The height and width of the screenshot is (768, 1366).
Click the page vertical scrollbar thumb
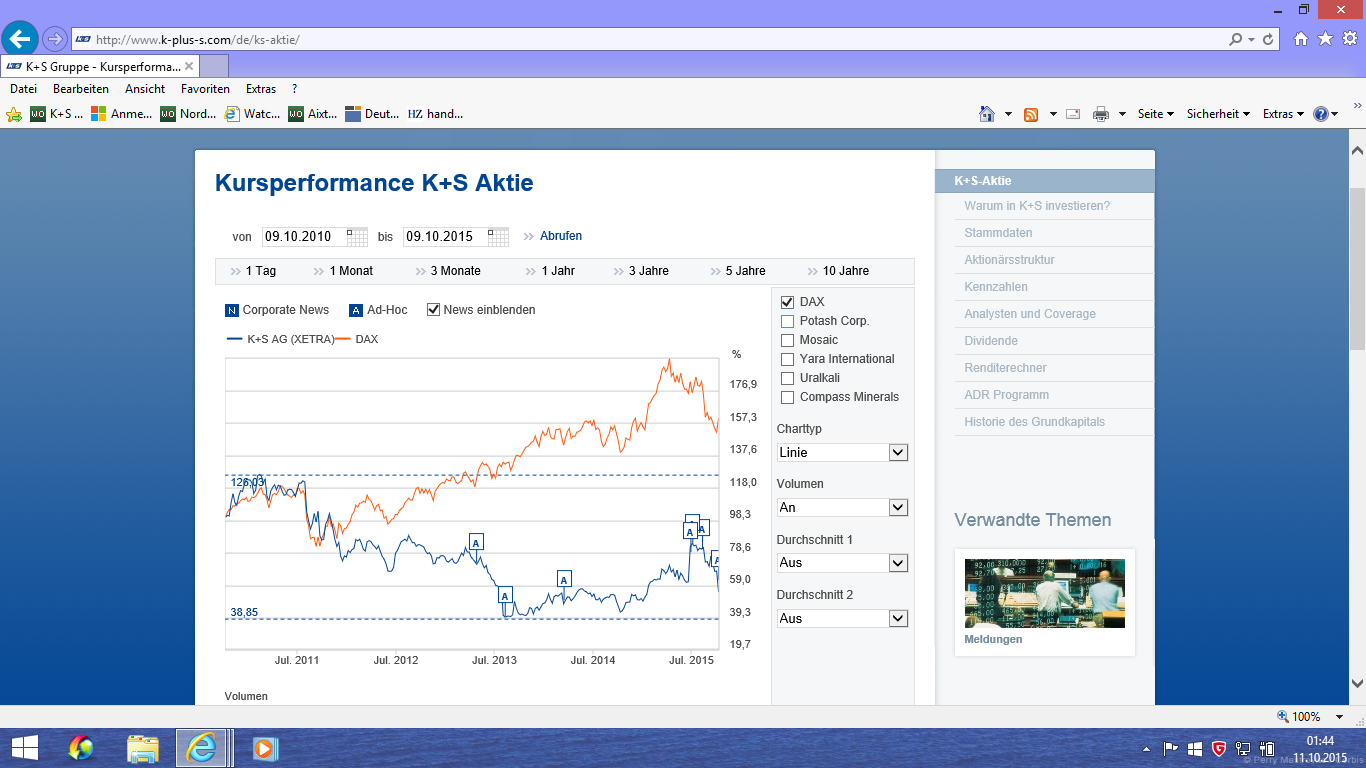pyautogui.click(x=1357, y=268)
